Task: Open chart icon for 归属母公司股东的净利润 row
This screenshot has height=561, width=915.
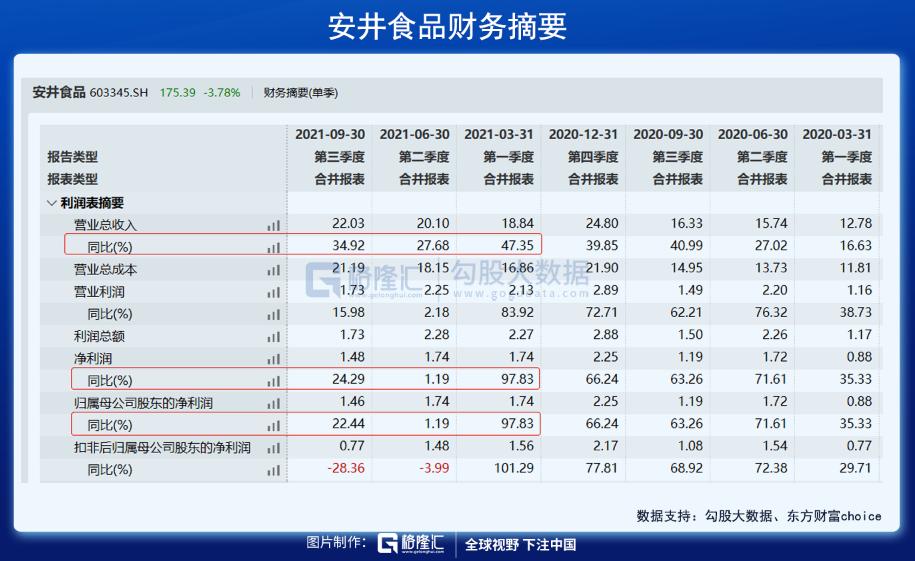Action: 274,403
